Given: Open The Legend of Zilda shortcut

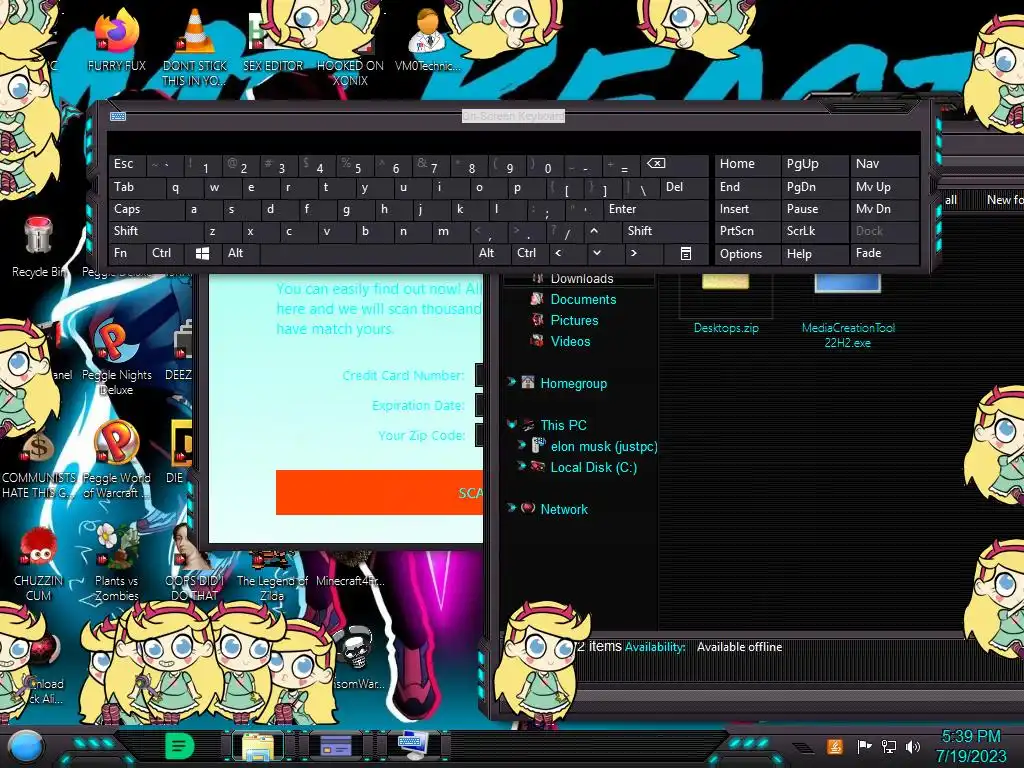Looking at the screenshot, I should click(x=272, y=575).
